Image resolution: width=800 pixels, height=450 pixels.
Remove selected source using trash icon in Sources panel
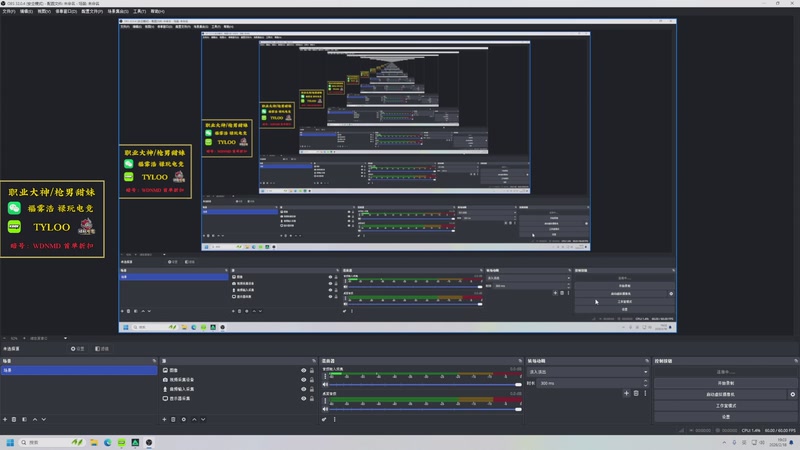click(173, 419)
